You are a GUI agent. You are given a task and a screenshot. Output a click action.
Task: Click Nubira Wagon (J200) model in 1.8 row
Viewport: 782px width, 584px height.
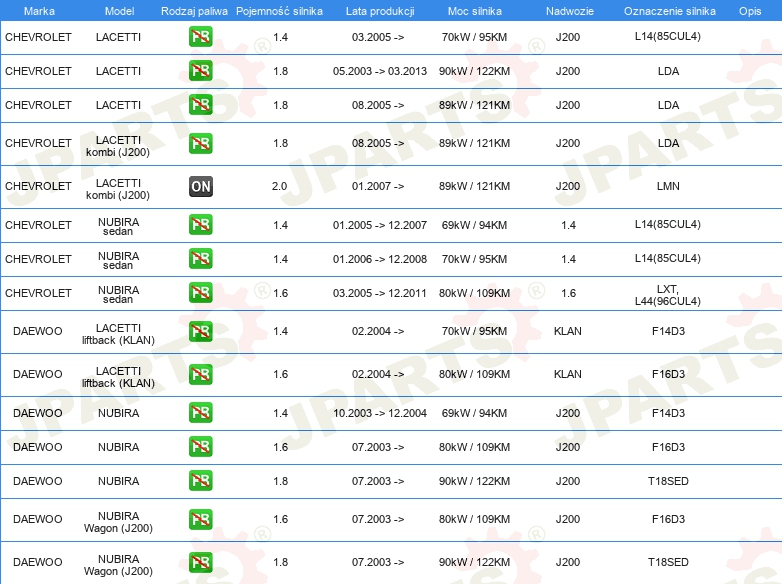pos(118,565)
